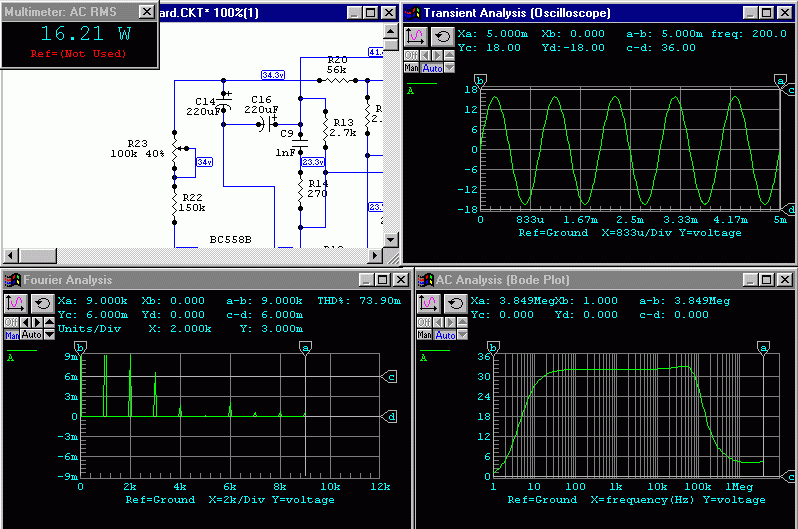The image size is (798, 529).
Task: Select Man scaling in Bode Plot window
Action: coord(424,335)
